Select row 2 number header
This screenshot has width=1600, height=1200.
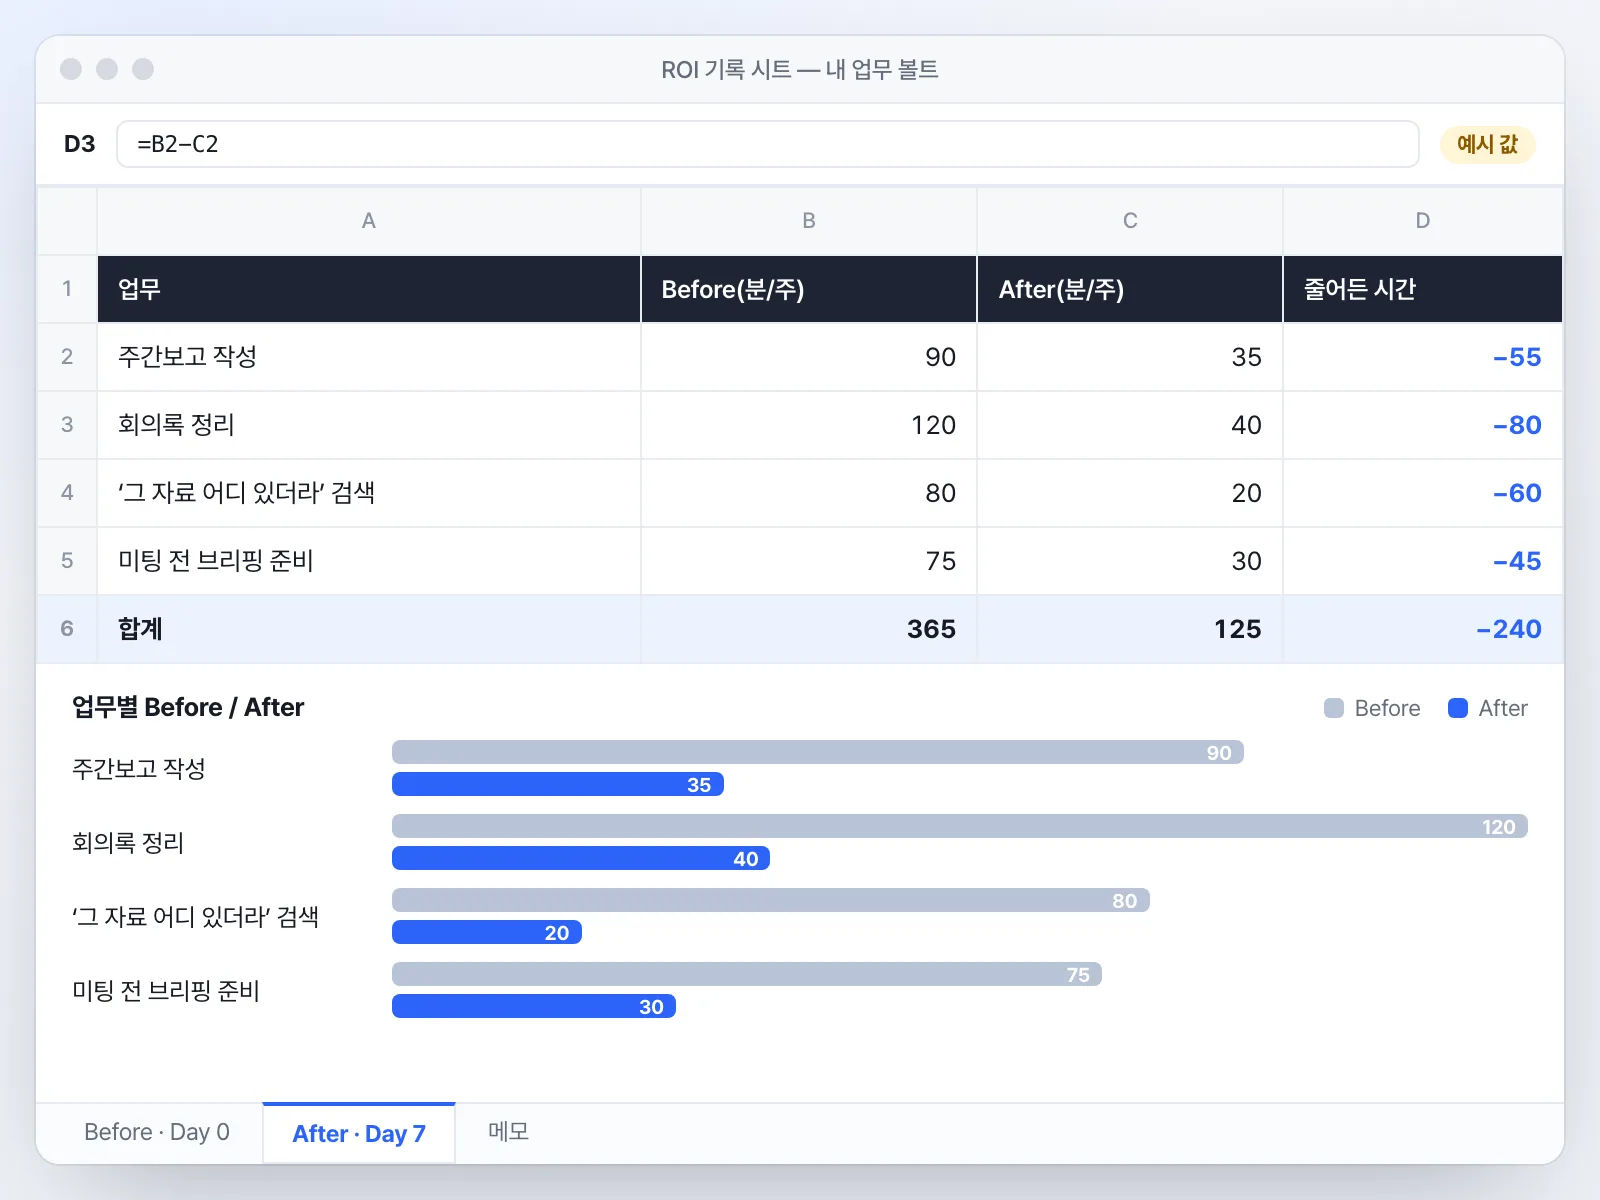tap(67, 357)
